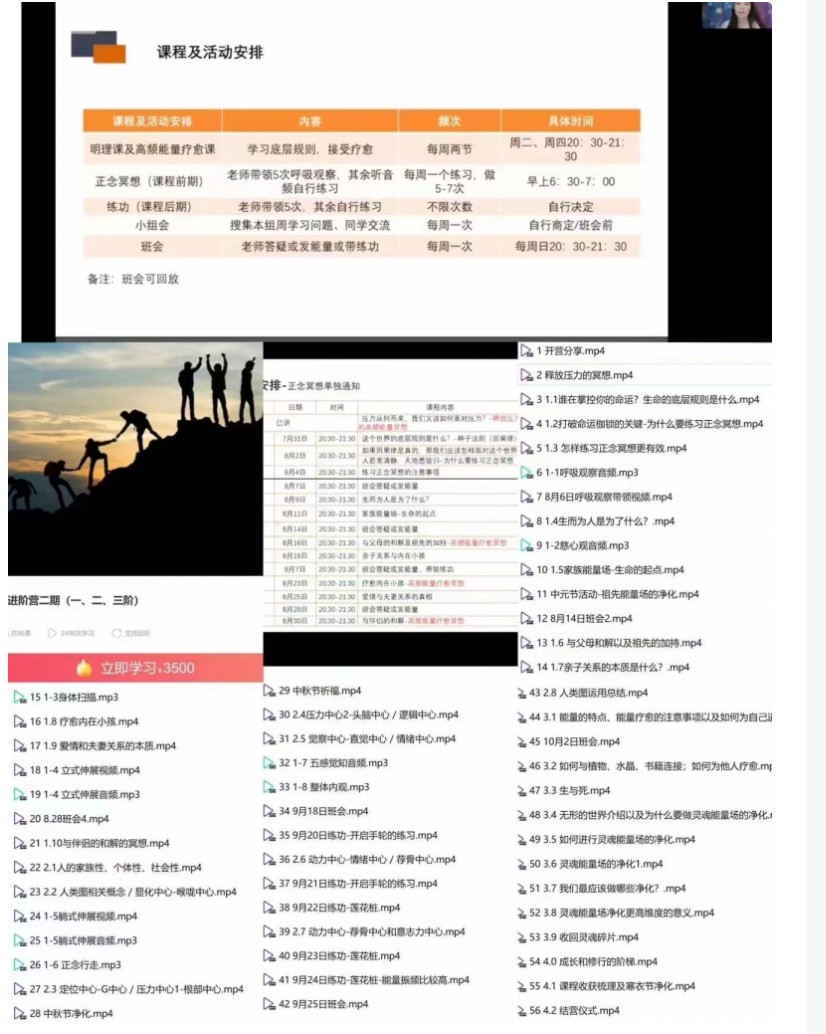Open 53 3.9 收回灵魂碎片.mp4

click(583, 938)
